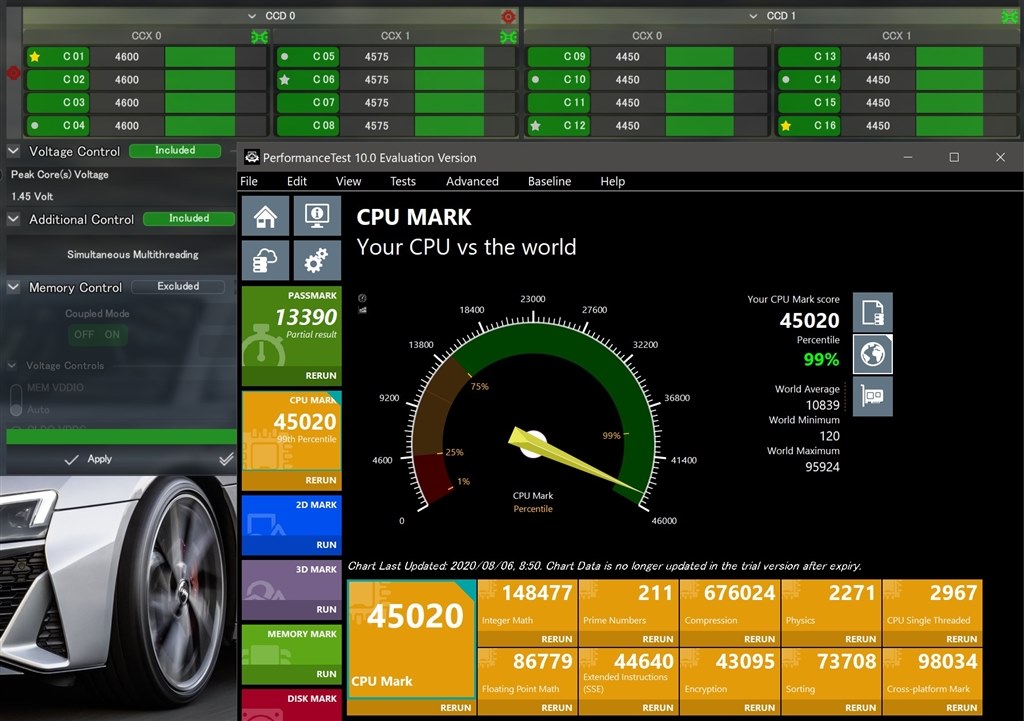This screenshot has height=721, width=1024.
Task: Collapse the Voltage Controls subsection
Action: [12, 365]
